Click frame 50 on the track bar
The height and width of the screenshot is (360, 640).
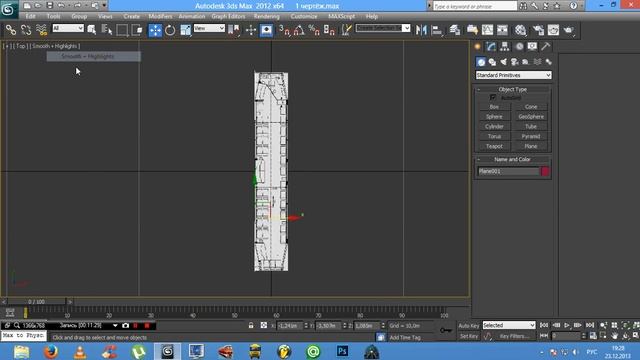coord(235,312)
